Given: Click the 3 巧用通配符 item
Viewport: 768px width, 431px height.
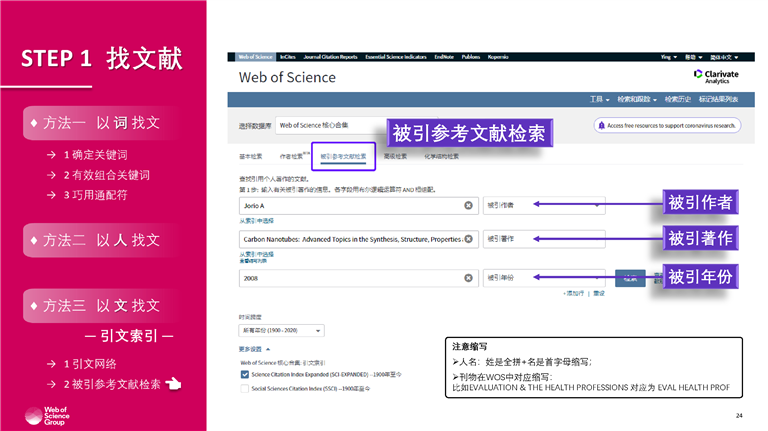Looking at the screenshot, I should pos(96,195).
